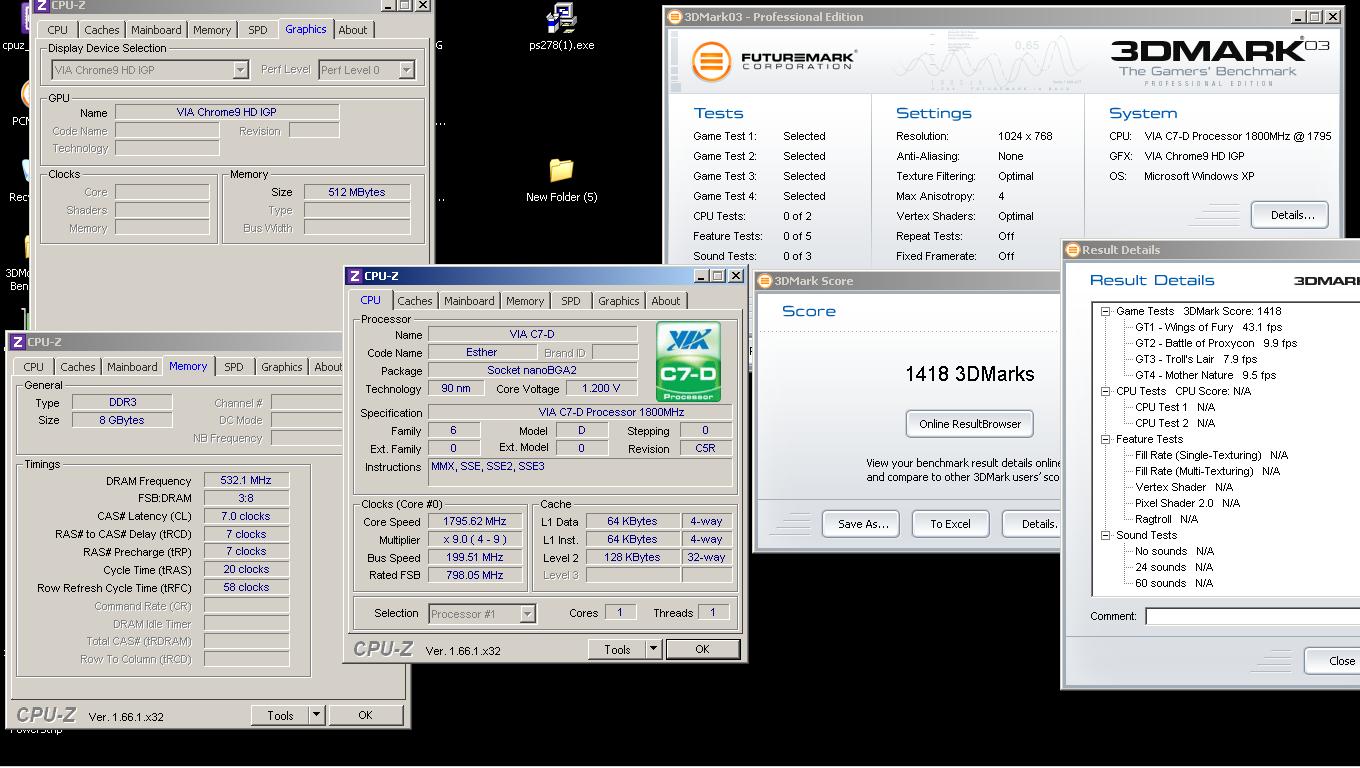Open Tools dropdown arrow in Memory window
This screenshot has height=768, width=1360.
316,715
